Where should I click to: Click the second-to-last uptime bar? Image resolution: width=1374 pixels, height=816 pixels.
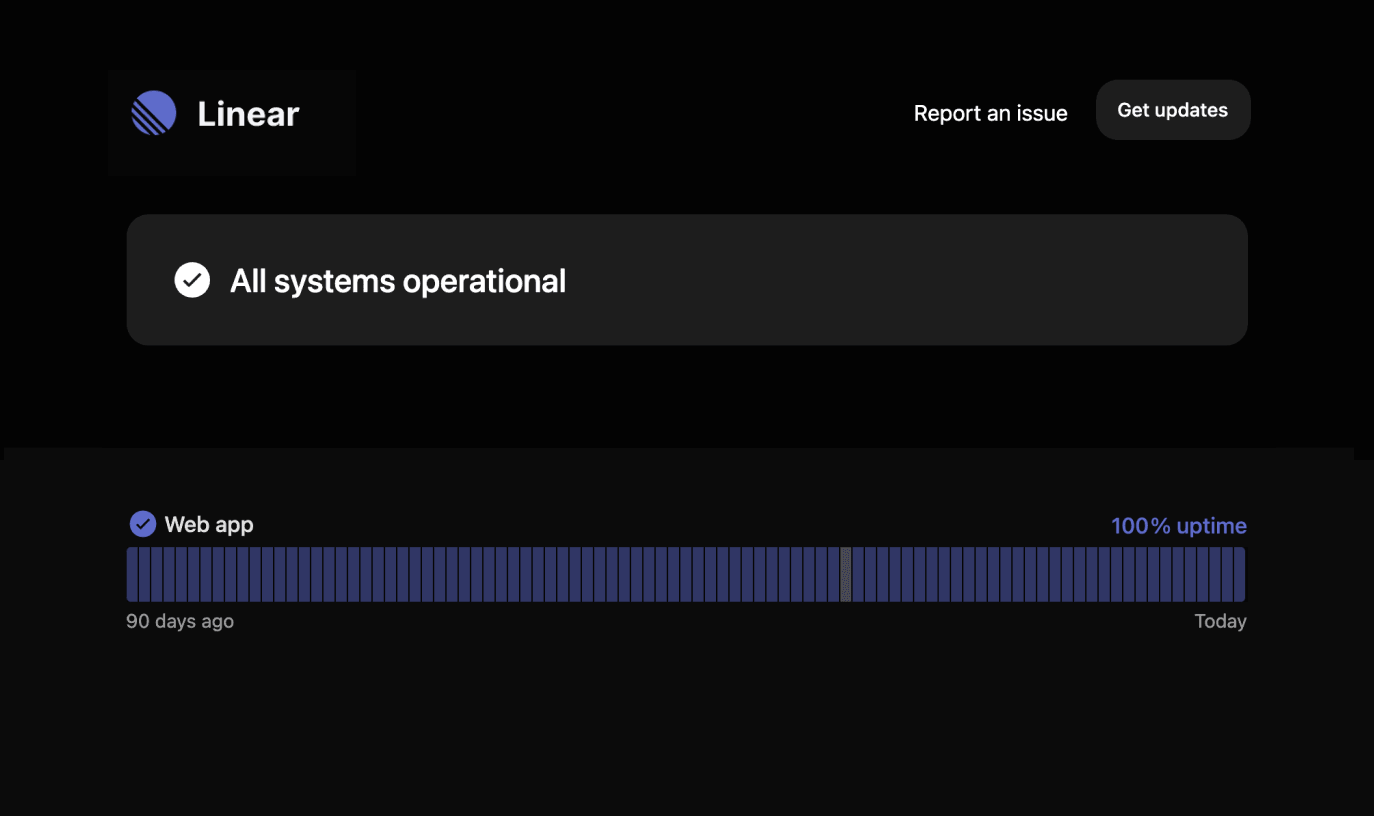tap(1228, 574)
